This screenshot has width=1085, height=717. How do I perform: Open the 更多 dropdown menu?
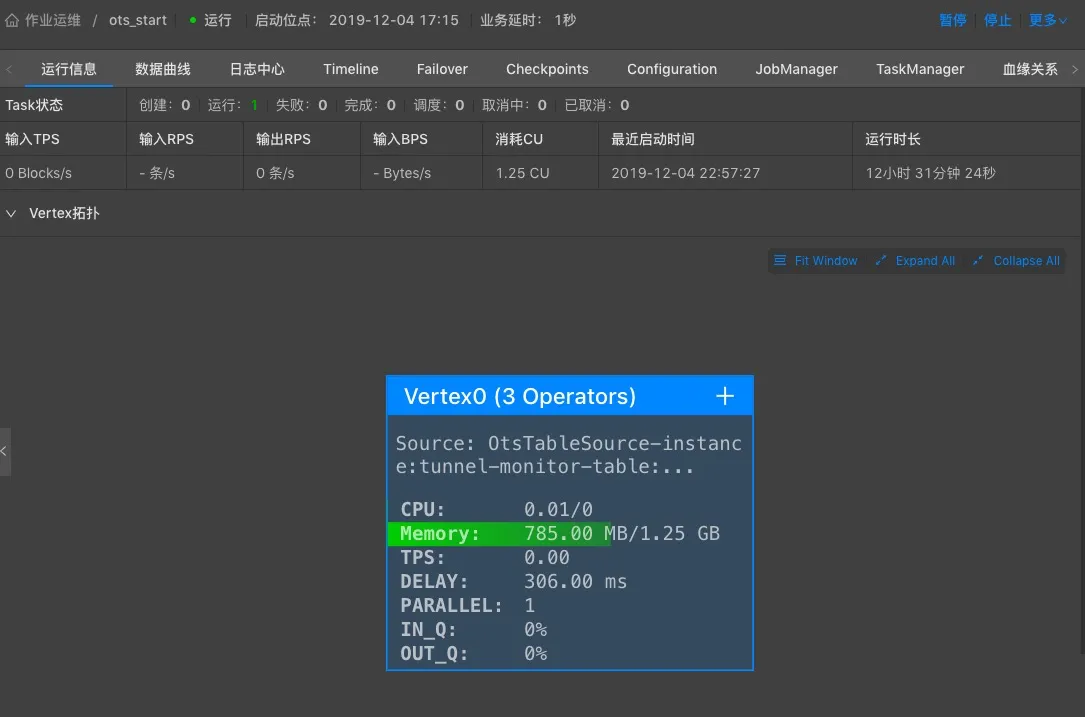click(1048, 20)
